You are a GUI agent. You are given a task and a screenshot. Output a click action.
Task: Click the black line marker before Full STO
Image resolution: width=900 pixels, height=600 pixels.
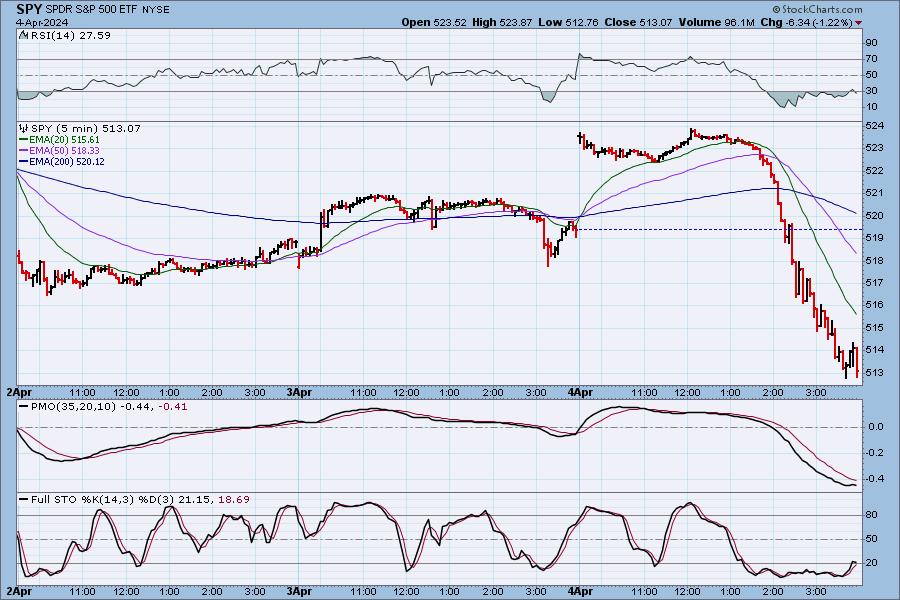[x=24, y=500]
